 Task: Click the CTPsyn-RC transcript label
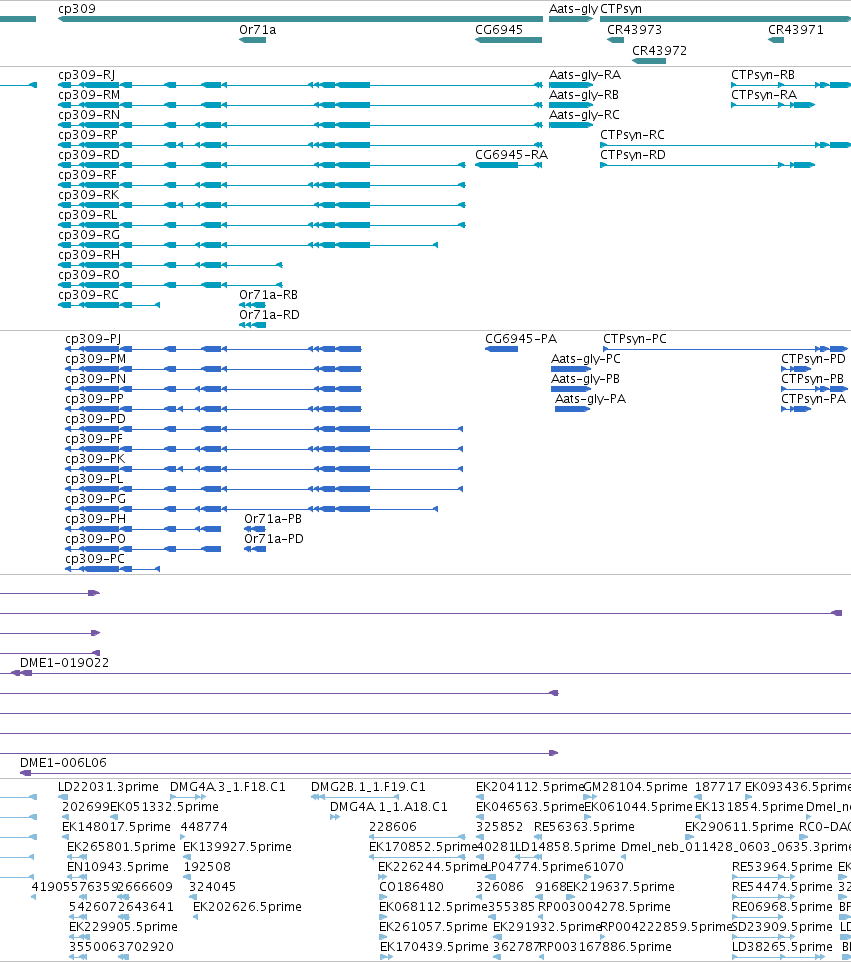click(632, 135)
